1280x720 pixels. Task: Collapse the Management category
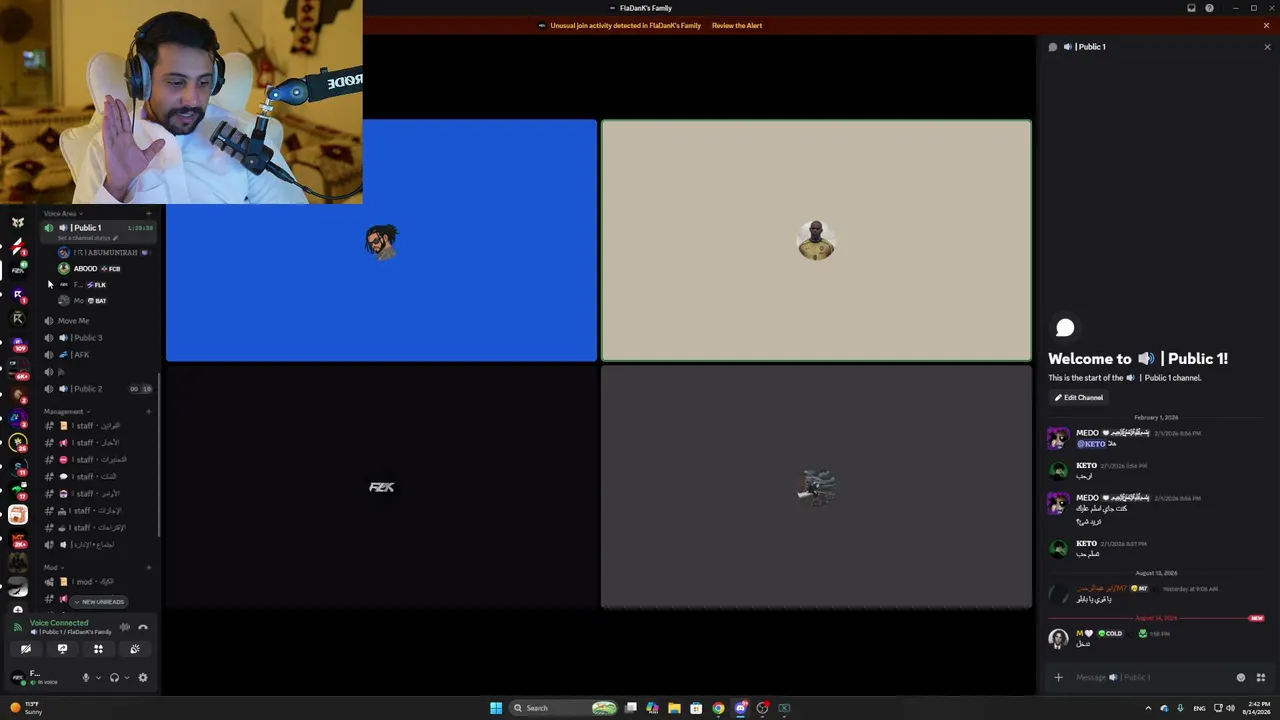click(66, 411)
